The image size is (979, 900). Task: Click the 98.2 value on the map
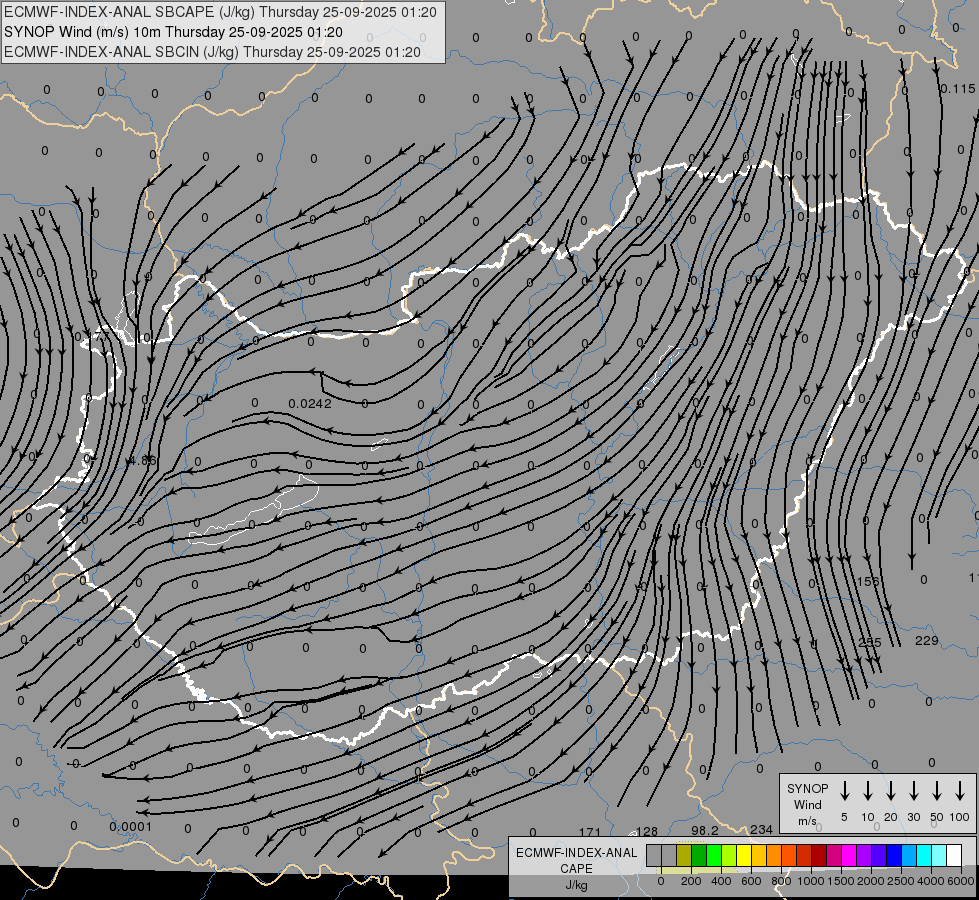(x=705, y=830)
